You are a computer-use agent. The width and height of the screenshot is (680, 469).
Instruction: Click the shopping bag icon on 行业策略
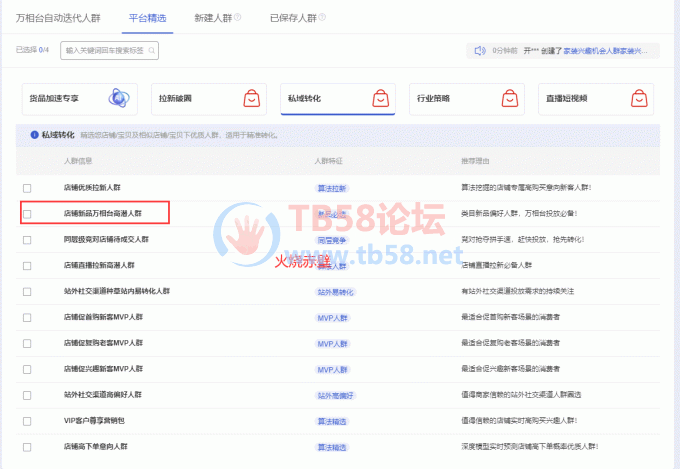point(509,99)
